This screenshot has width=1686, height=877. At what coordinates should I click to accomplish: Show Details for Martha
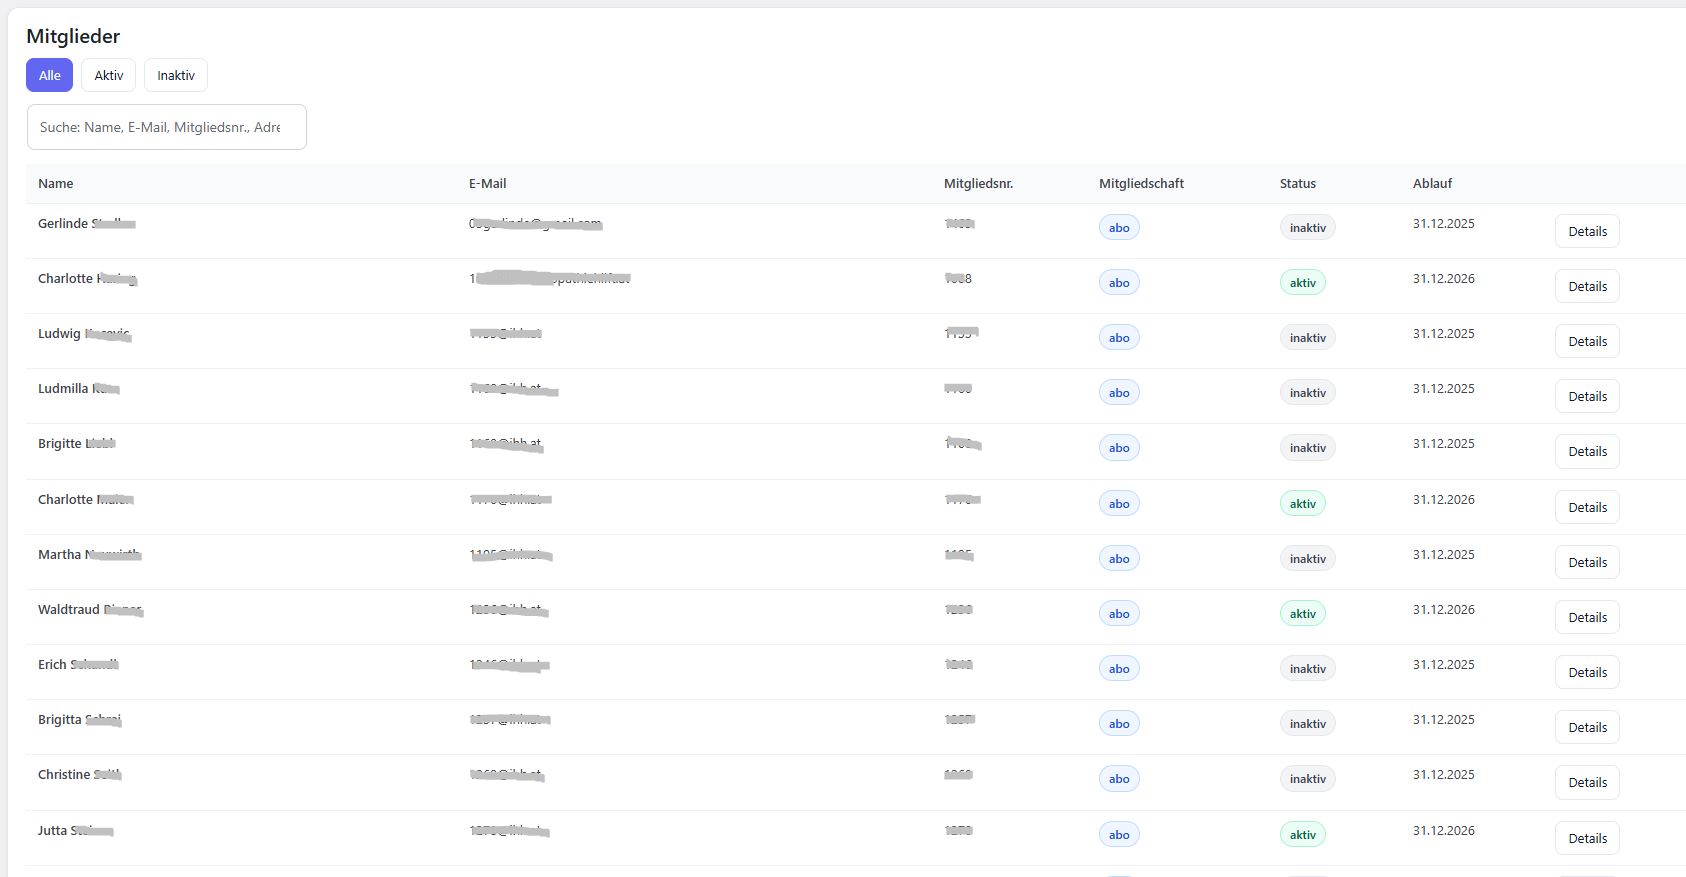[1586, 562]
